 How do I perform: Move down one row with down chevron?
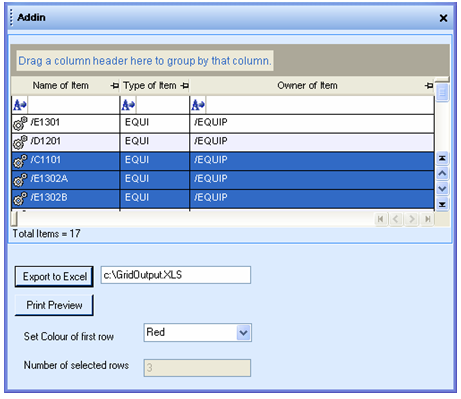coord(442,189)
